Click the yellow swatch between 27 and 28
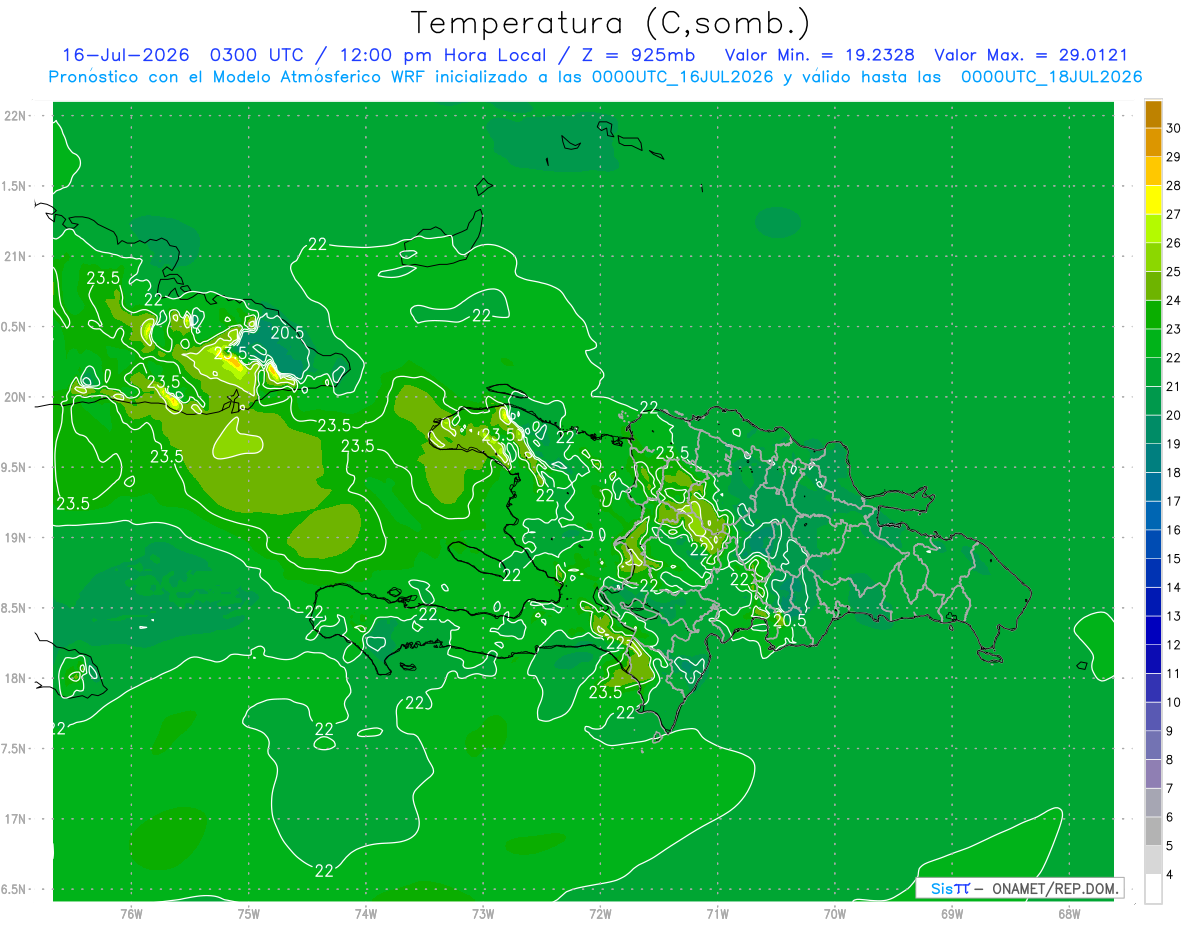 (x=1153, y=200)
